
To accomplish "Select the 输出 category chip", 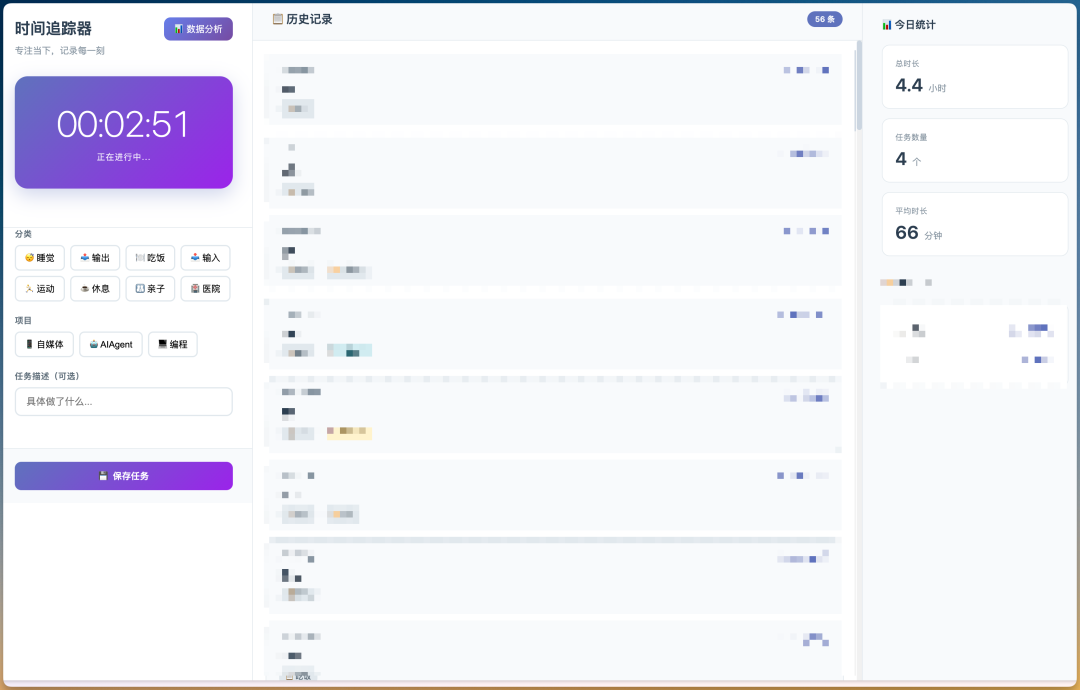I will (x=95, y=258).
